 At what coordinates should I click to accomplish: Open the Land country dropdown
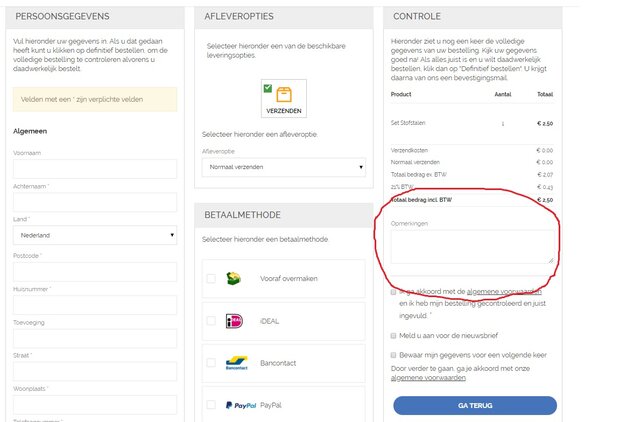coord(95,235)
